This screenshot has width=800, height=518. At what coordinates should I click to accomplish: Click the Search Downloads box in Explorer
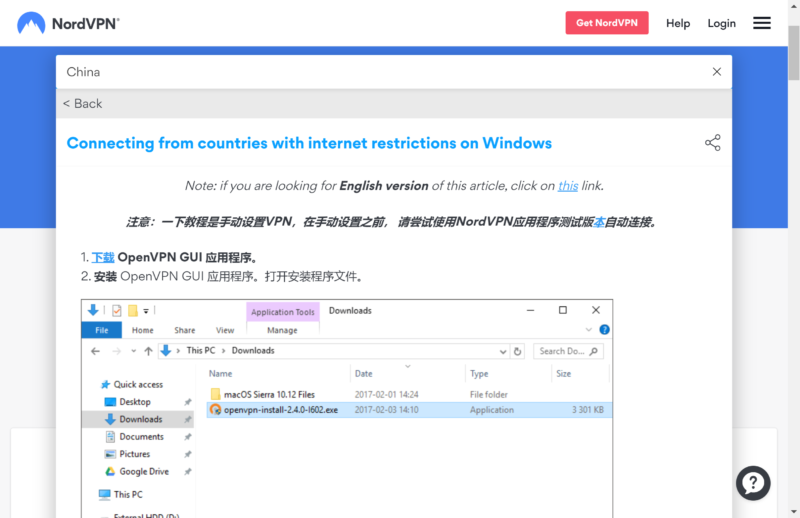coord(568,351)
